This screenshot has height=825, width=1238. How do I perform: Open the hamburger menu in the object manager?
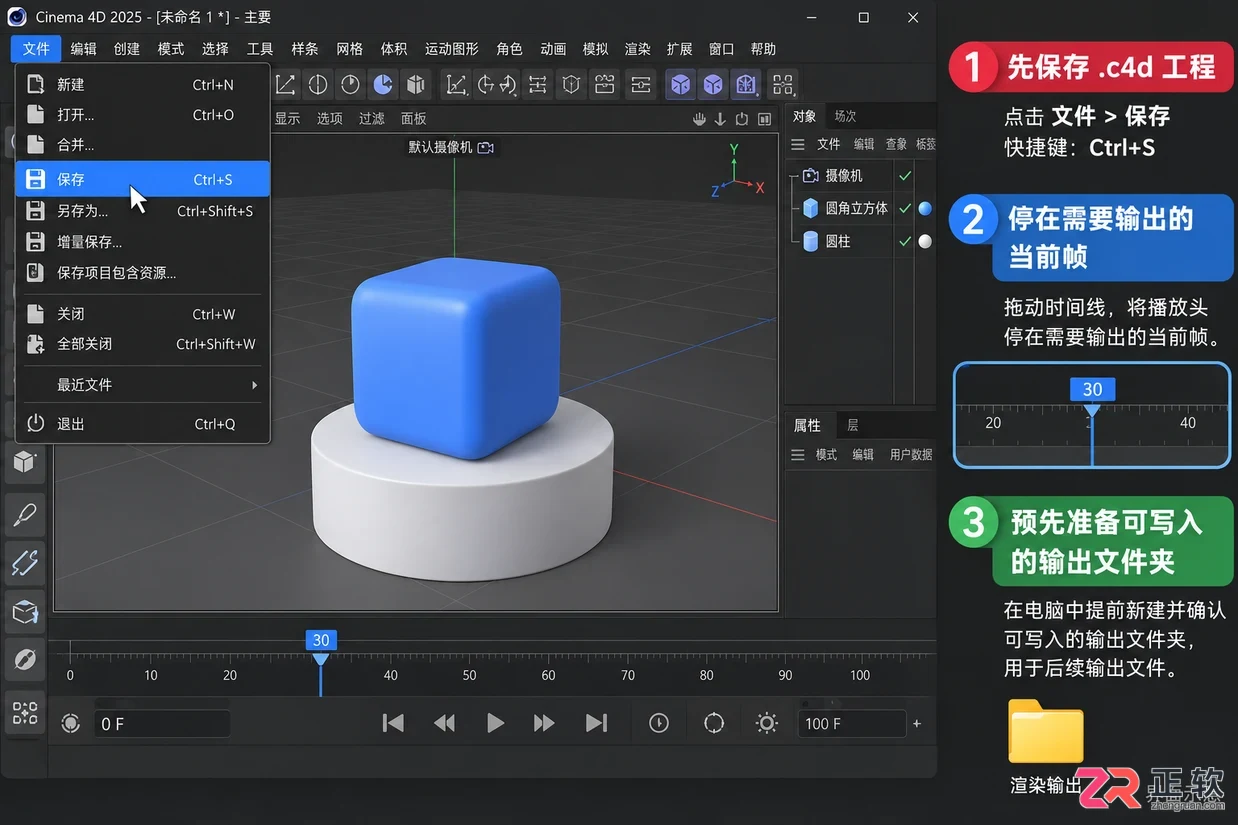coord(798,144)
